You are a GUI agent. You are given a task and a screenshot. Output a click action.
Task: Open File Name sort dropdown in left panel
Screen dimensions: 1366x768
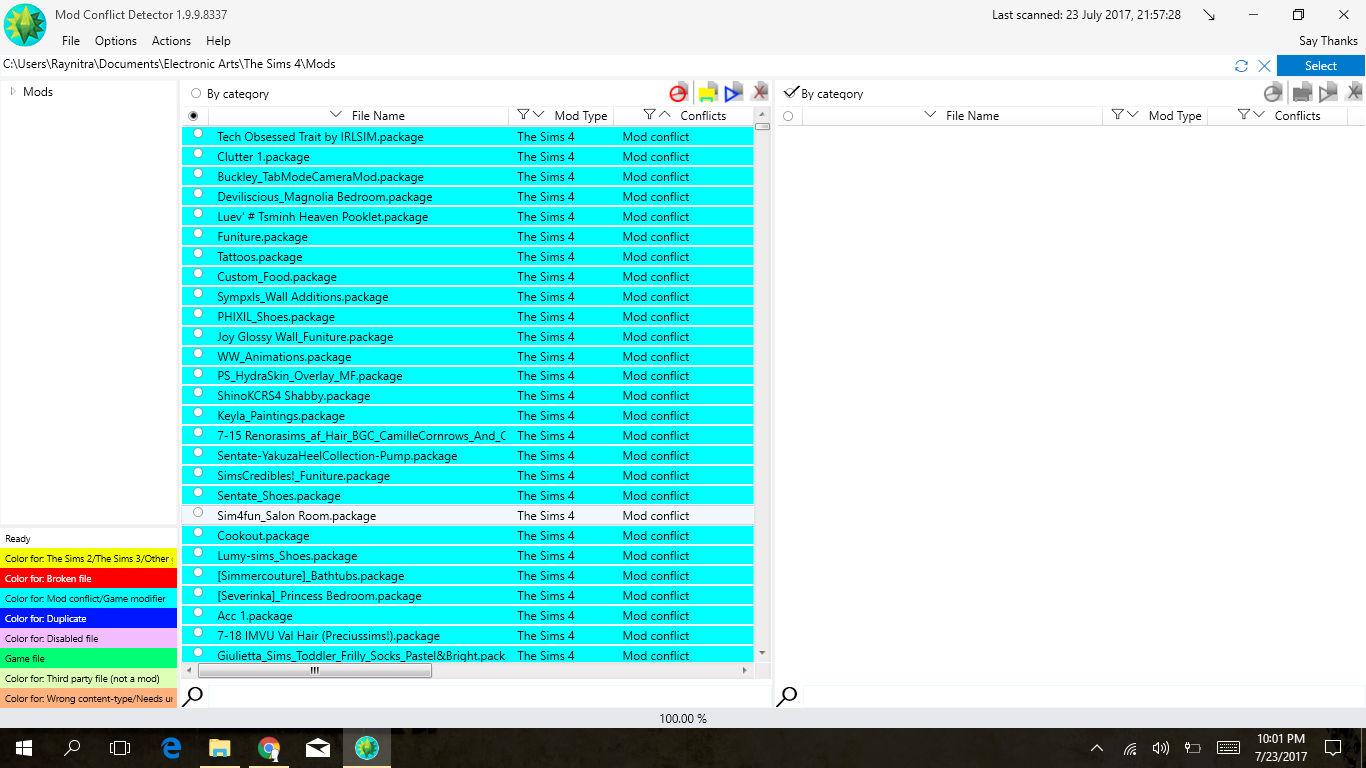336,115
